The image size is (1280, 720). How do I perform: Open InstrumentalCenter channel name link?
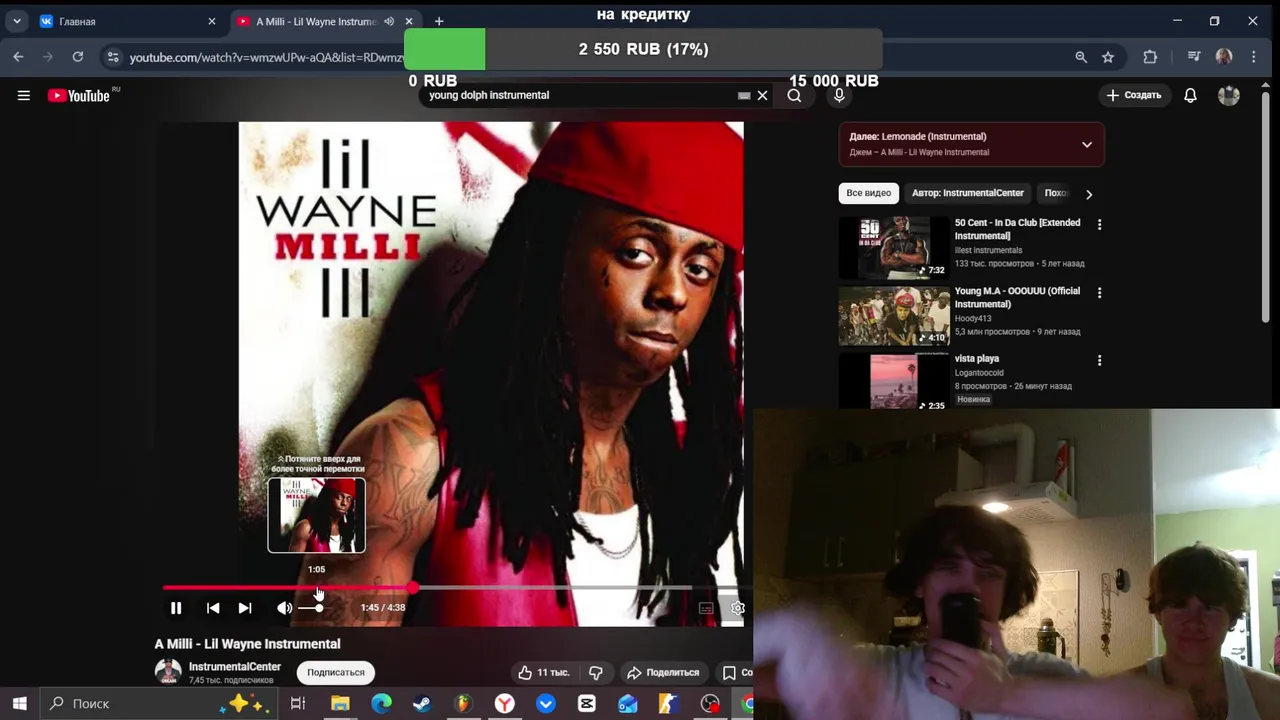235,667
